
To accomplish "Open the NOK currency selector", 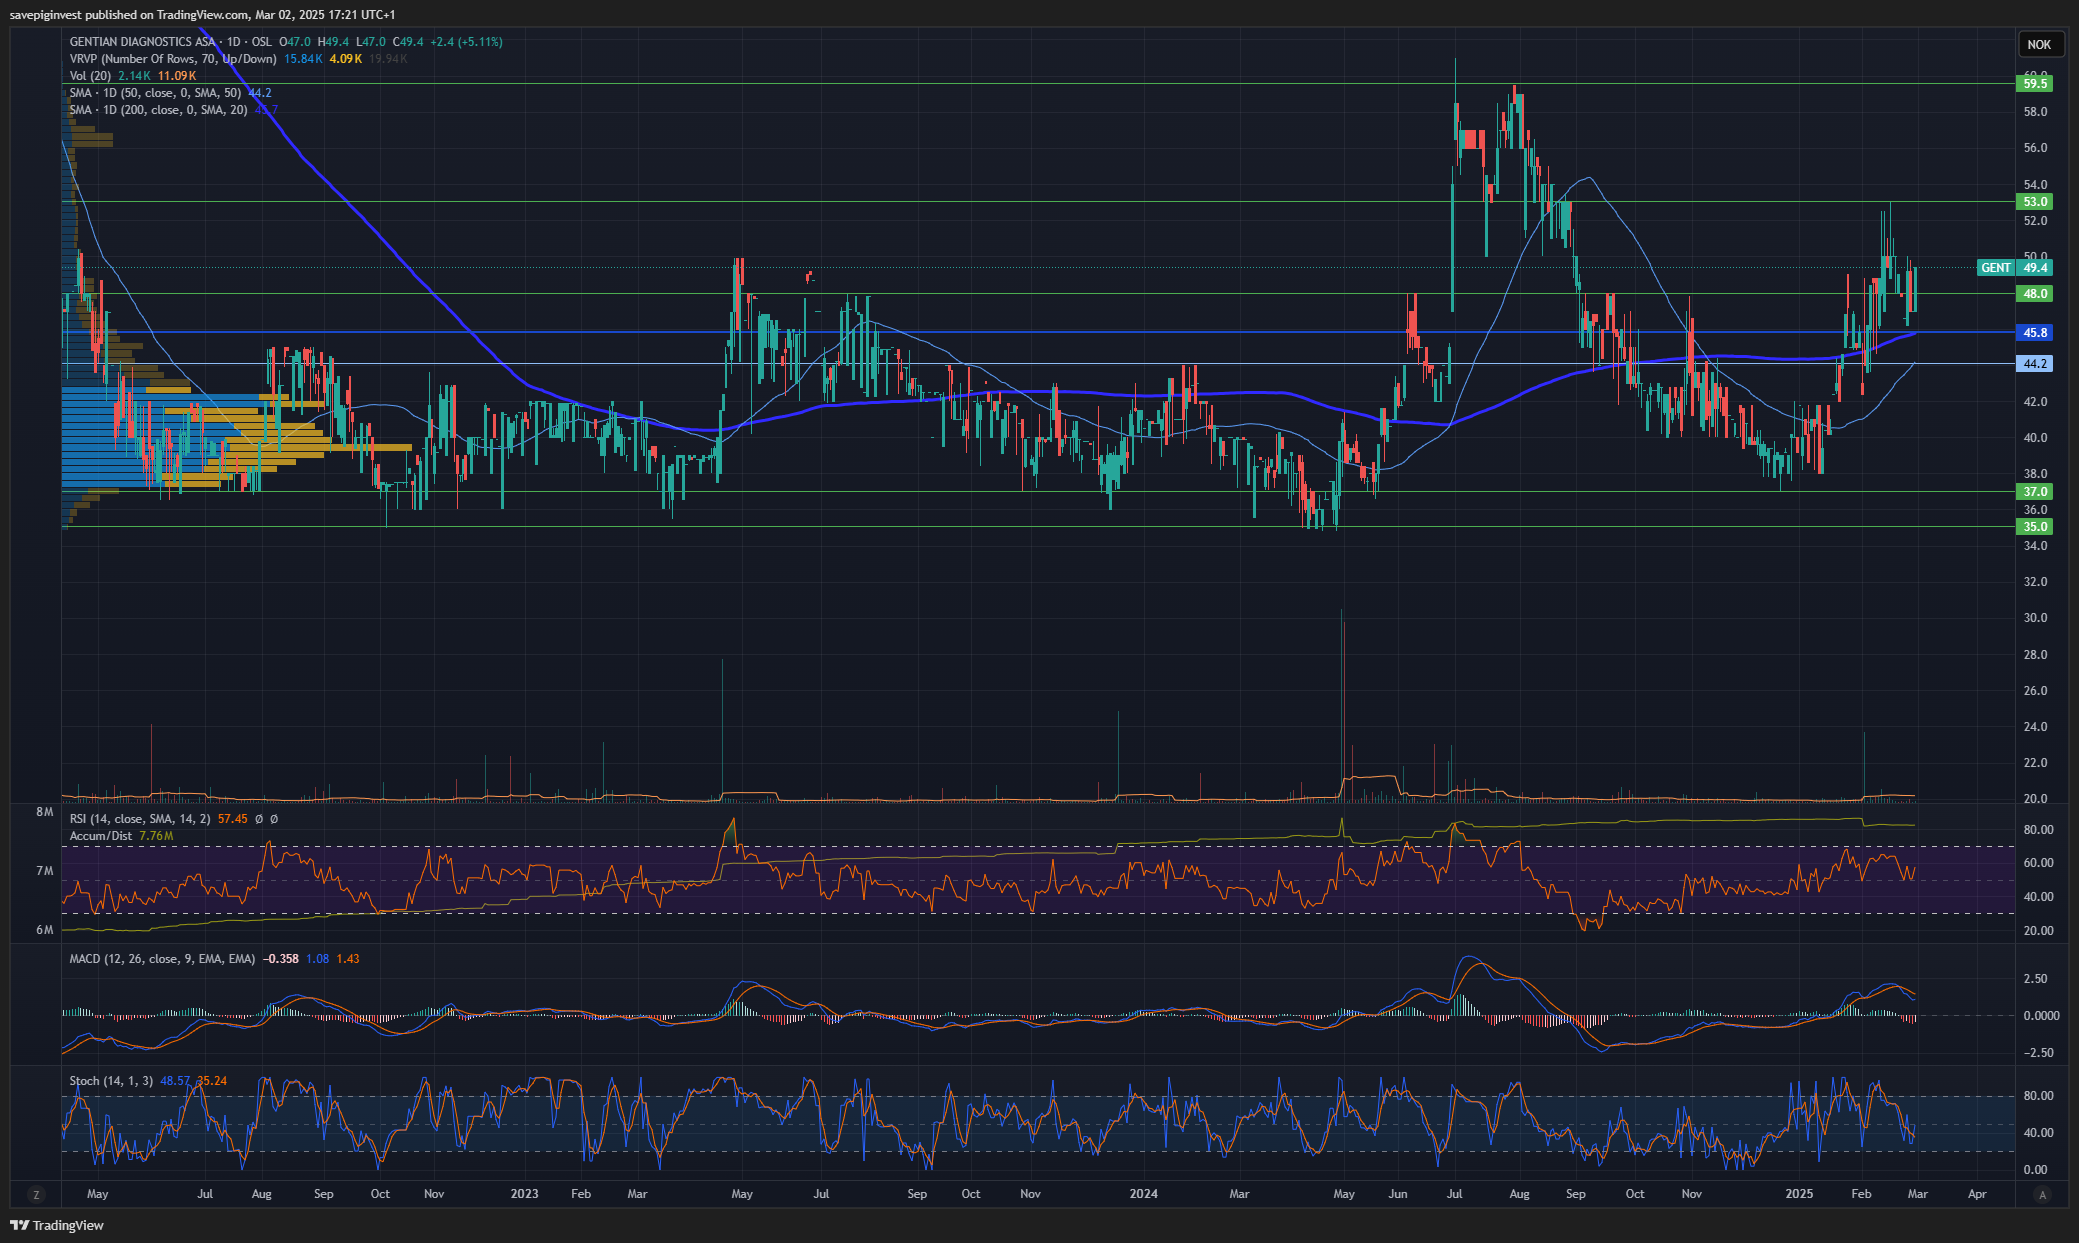I will click(x=2039, y=44).
